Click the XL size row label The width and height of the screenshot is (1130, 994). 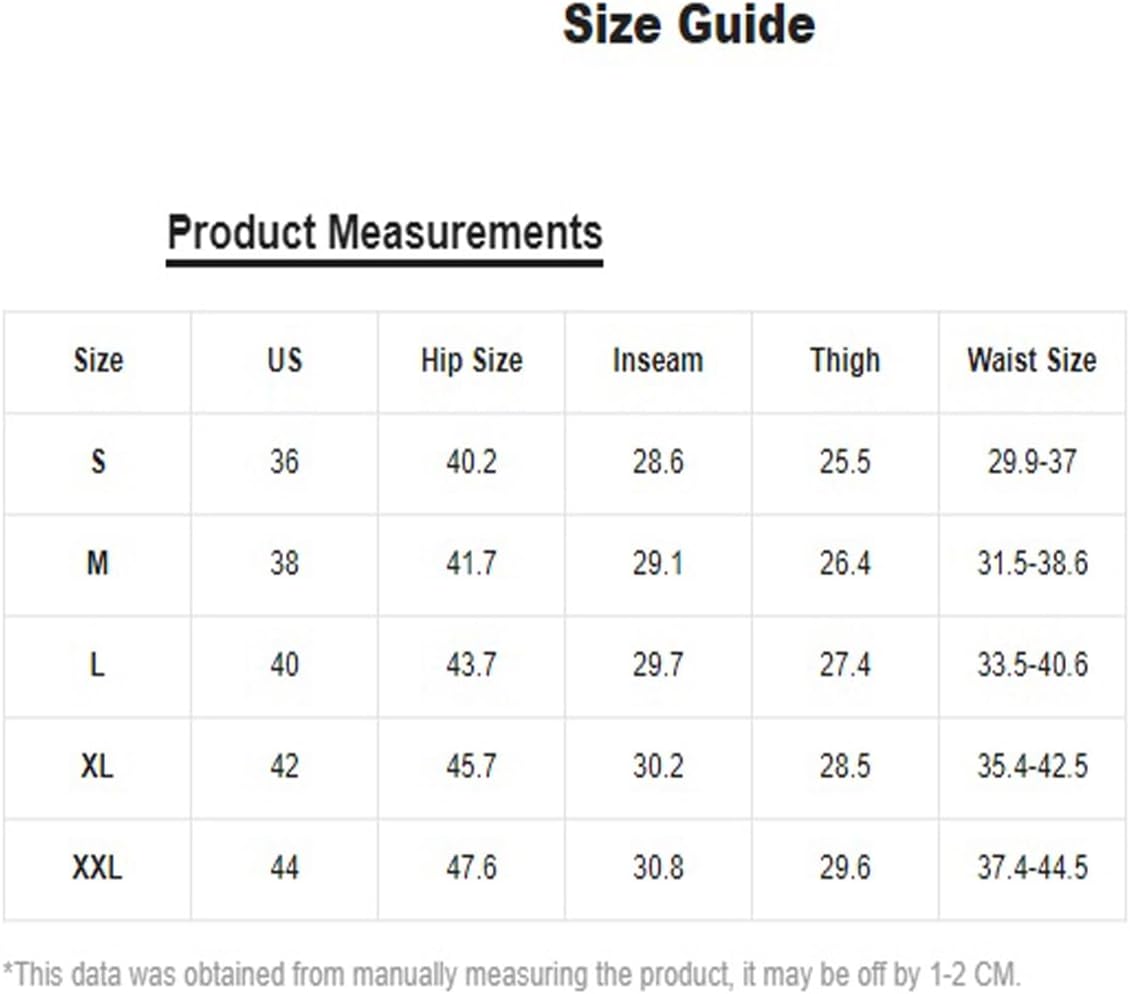(97, 766)
